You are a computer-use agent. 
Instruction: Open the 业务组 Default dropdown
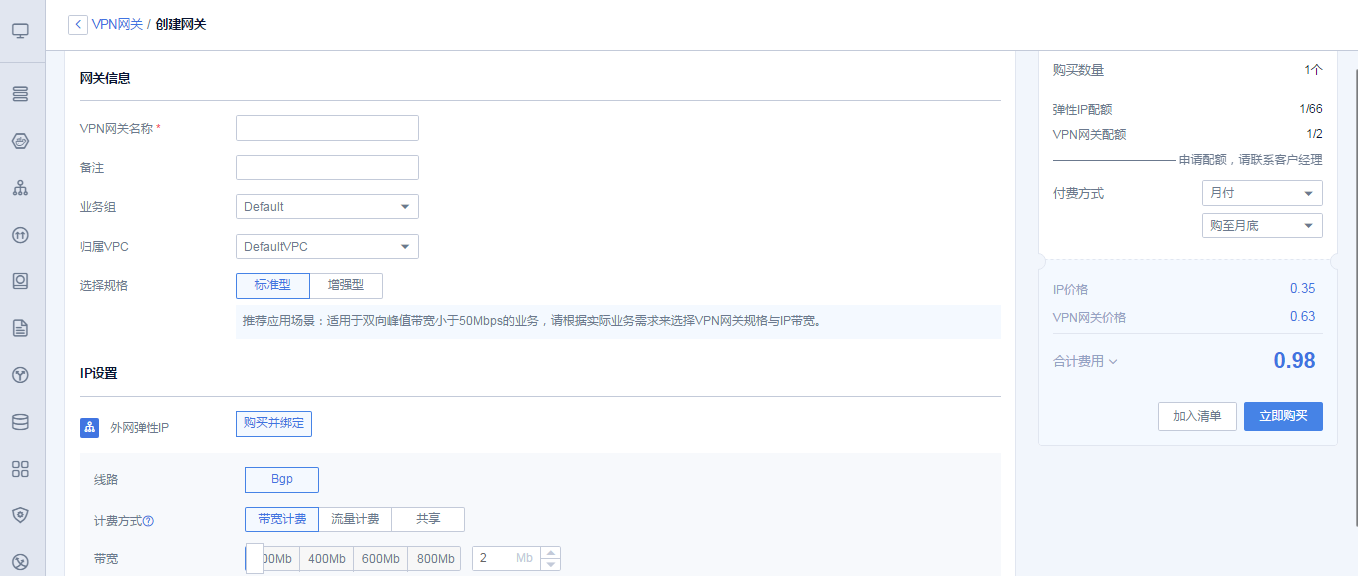[327, 207]
